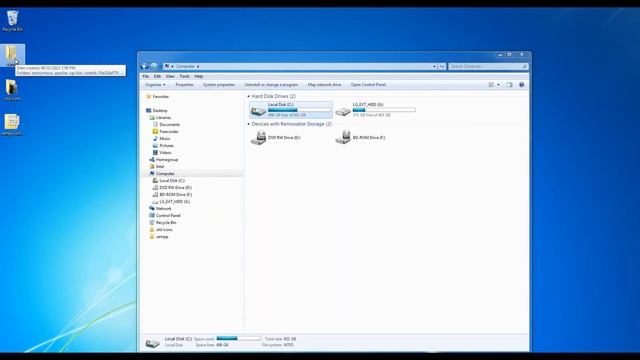This screenshot has height=360, width=640.
Task: Toggle the preview pane icon
Action: click(509, 85)
